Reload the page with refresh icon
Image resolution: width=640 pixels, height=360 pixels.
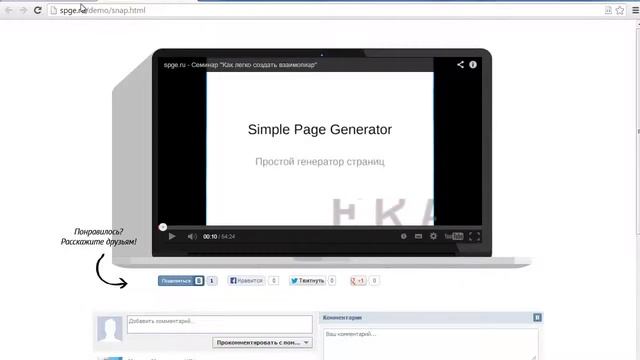[x=38, y=10]
